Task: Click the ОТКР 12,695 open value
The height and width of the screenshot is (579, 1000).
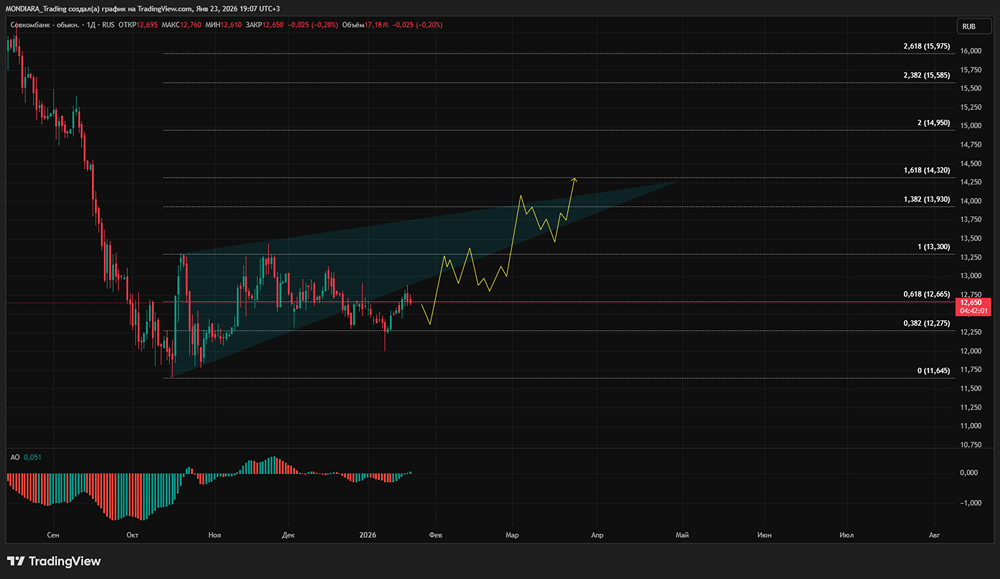Action: 138,25
